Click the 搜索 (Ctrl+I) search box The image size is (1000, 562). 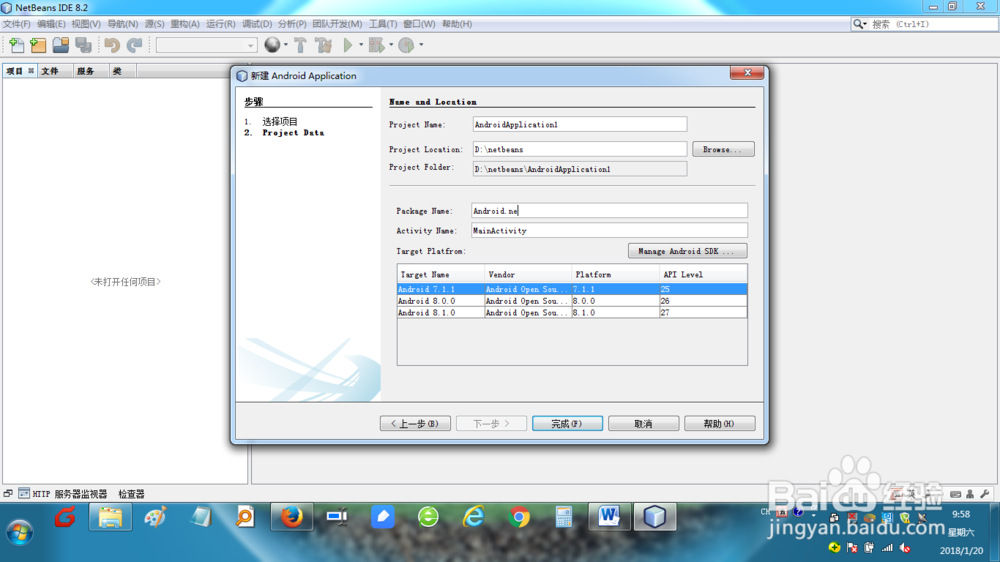(932, 24)
